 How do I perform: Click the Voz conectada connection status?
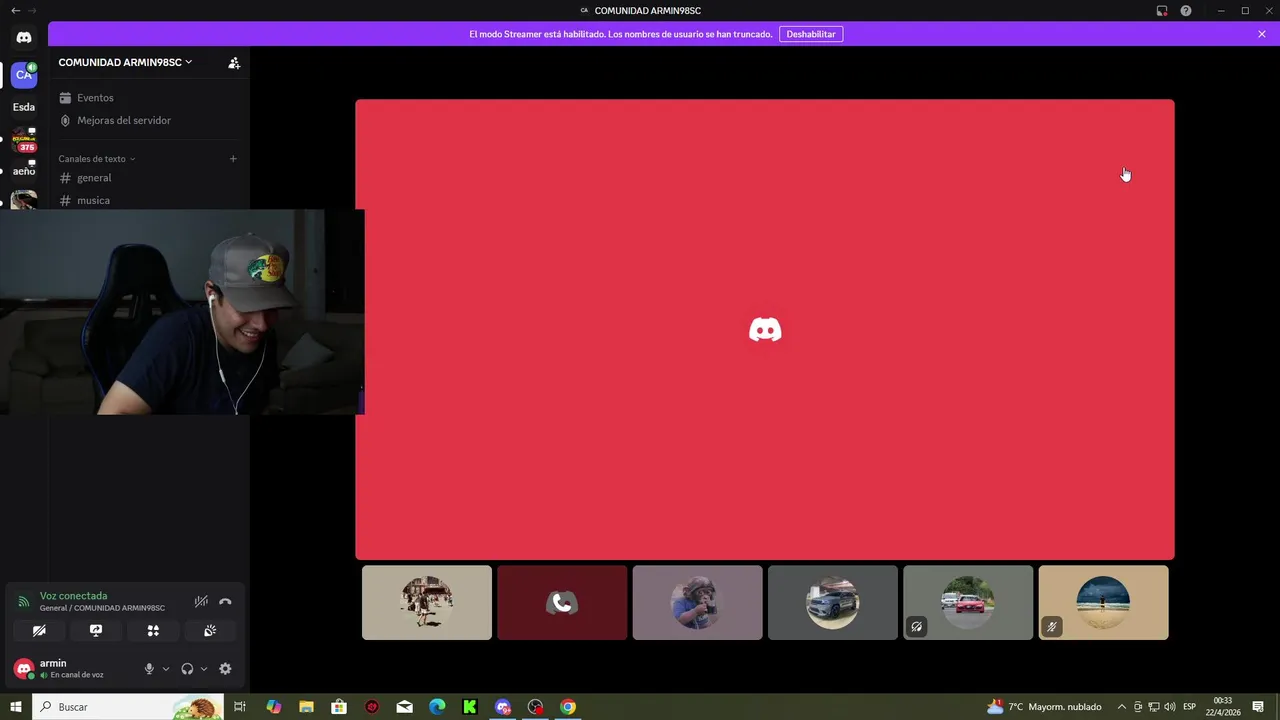coord(74,596)
